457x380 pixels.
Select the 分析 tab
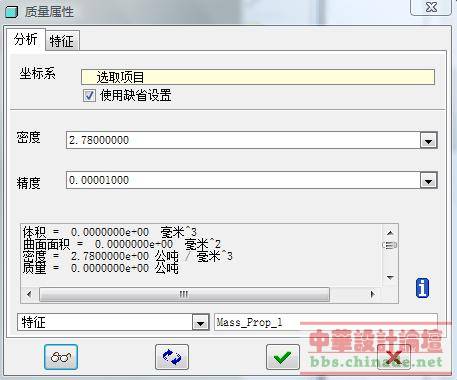coord(25,39)
